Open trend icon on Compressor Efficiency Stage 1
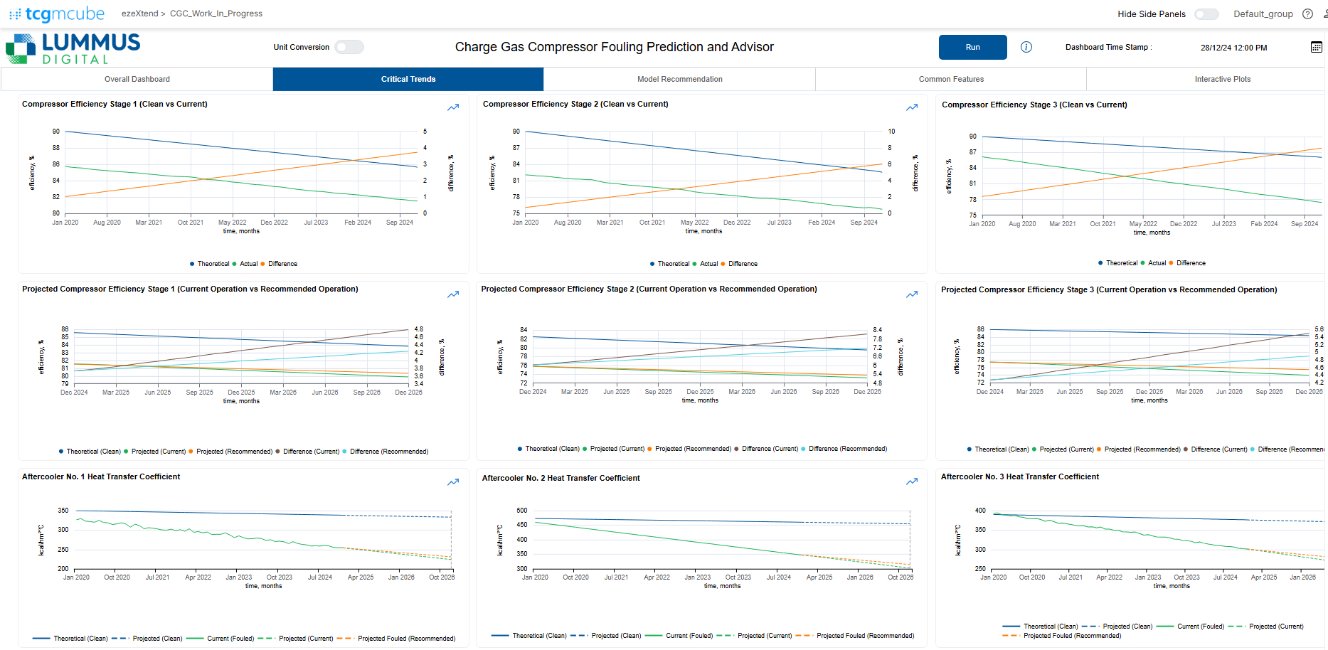 point(453,108)
